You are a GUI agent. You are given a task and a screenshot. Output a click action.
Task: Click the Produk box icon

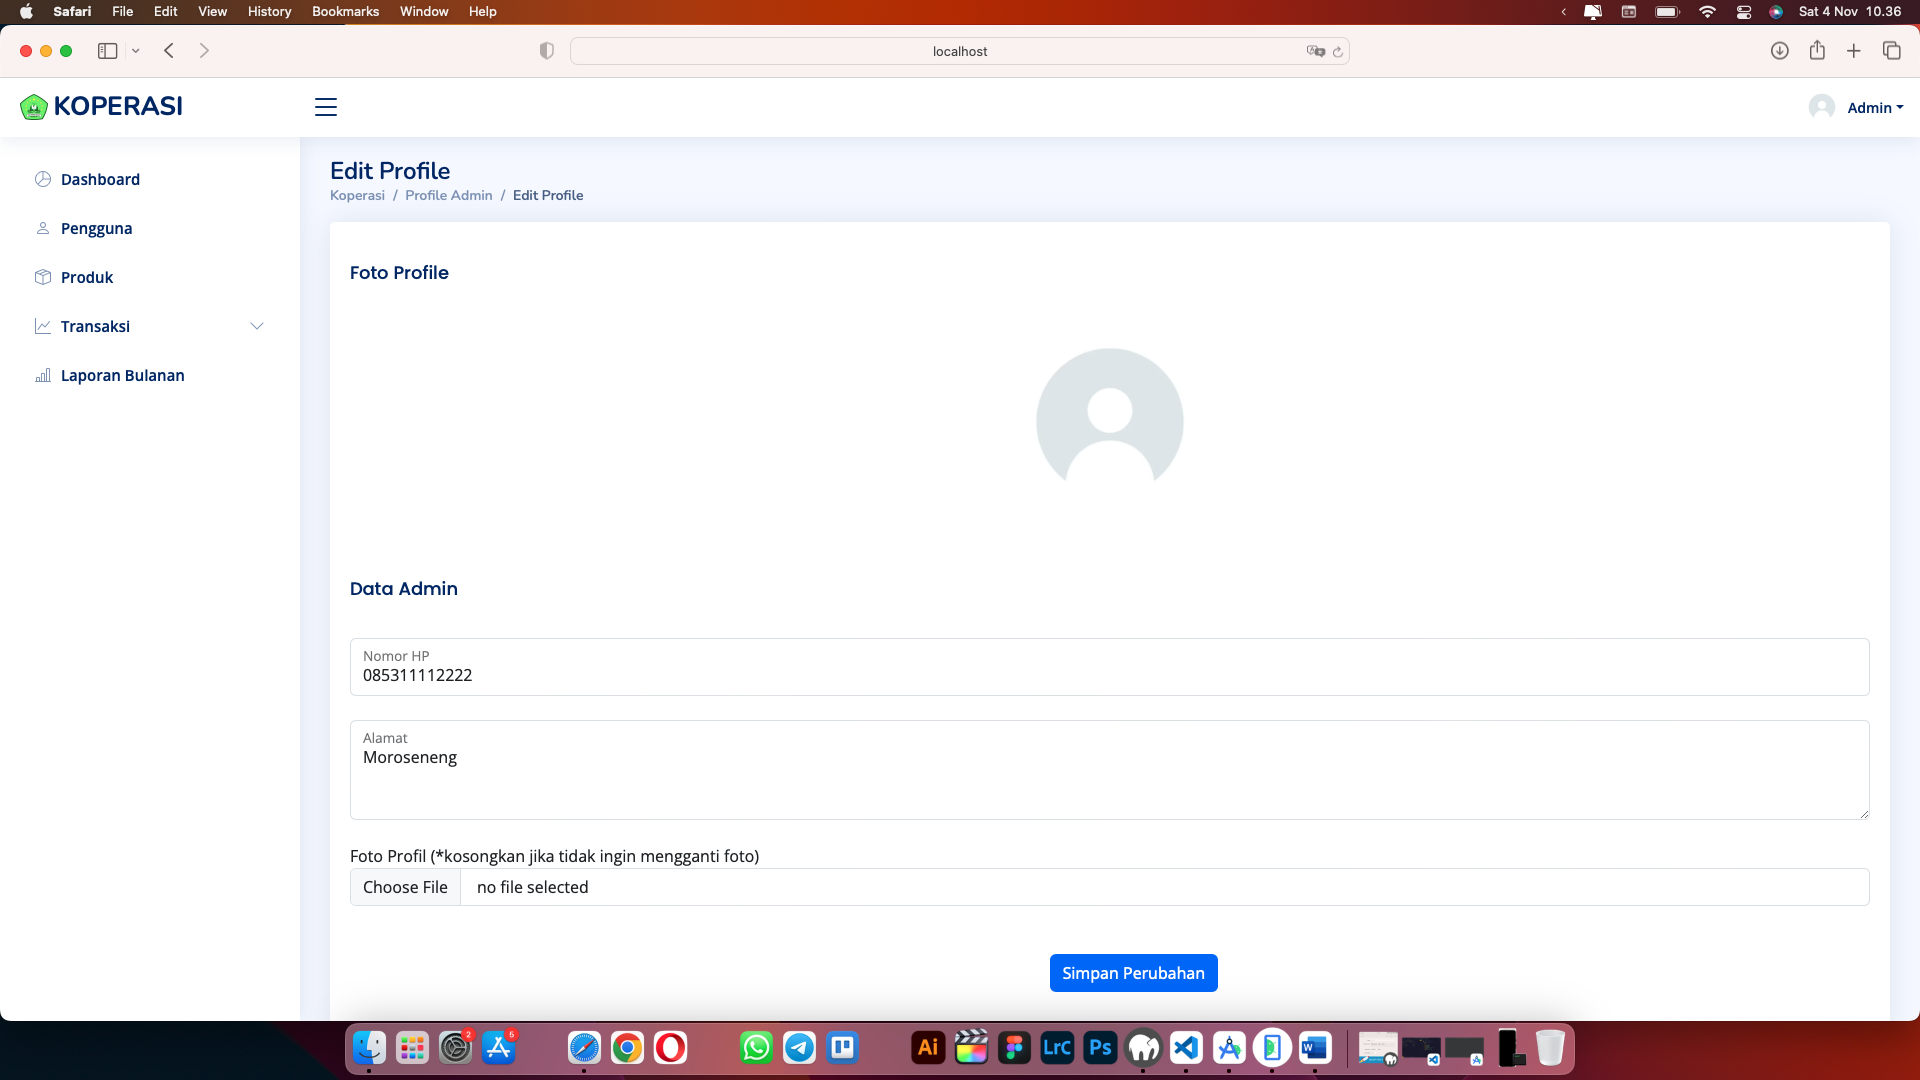tap(43, 277)
